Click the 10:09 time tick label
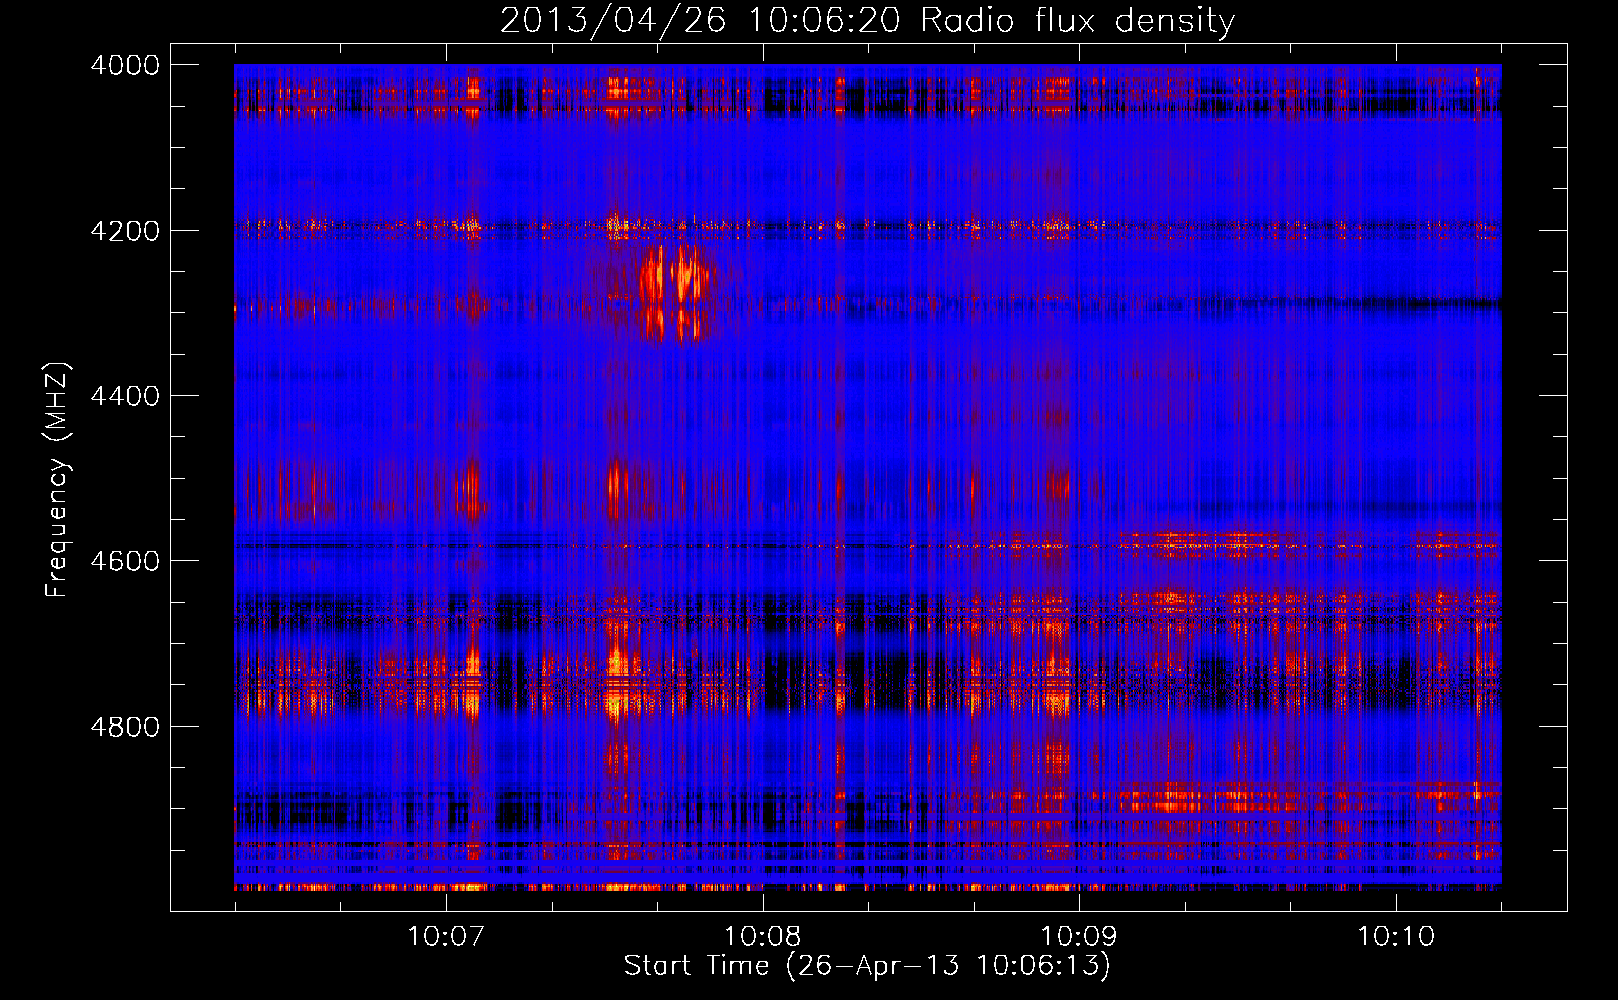The width and height of the screenshot is (1618, 1000). tap(1079, 936)
